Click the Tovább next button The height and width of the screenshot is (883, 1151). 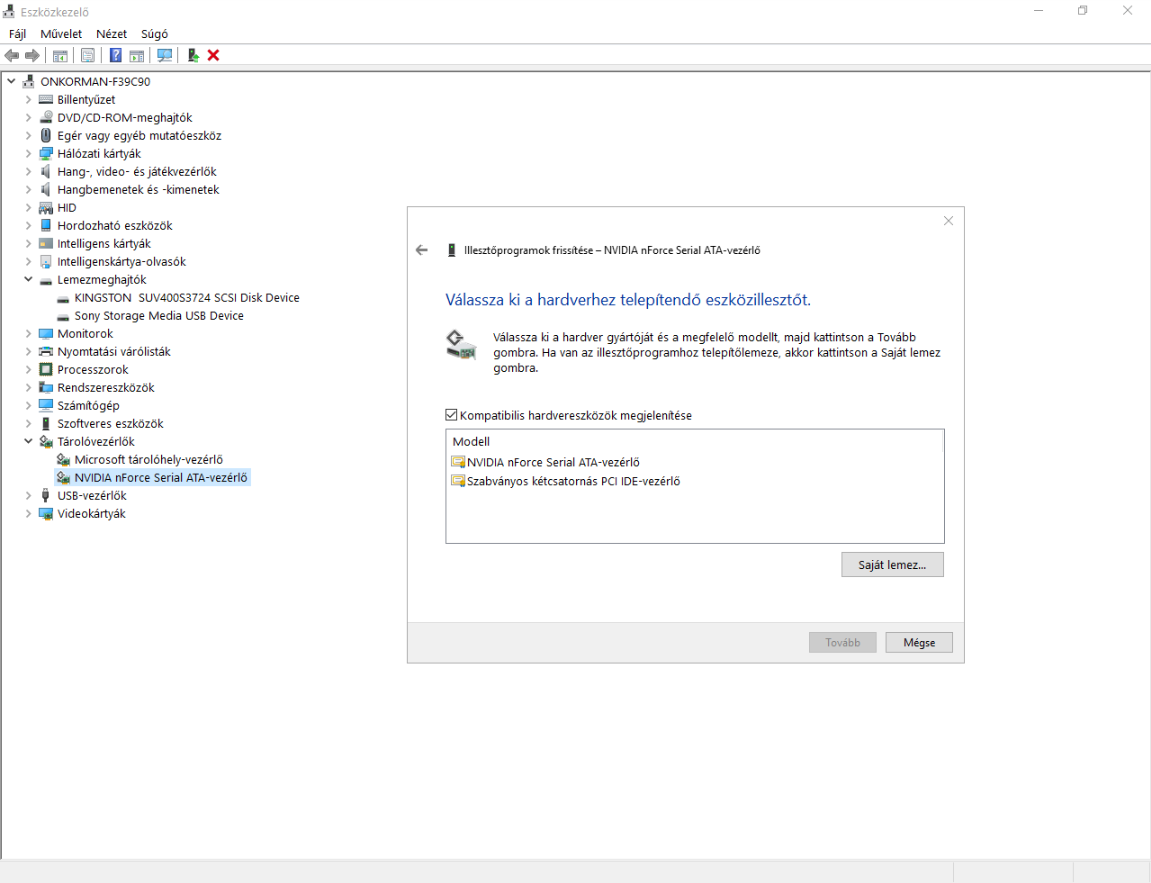click(843, 642)
